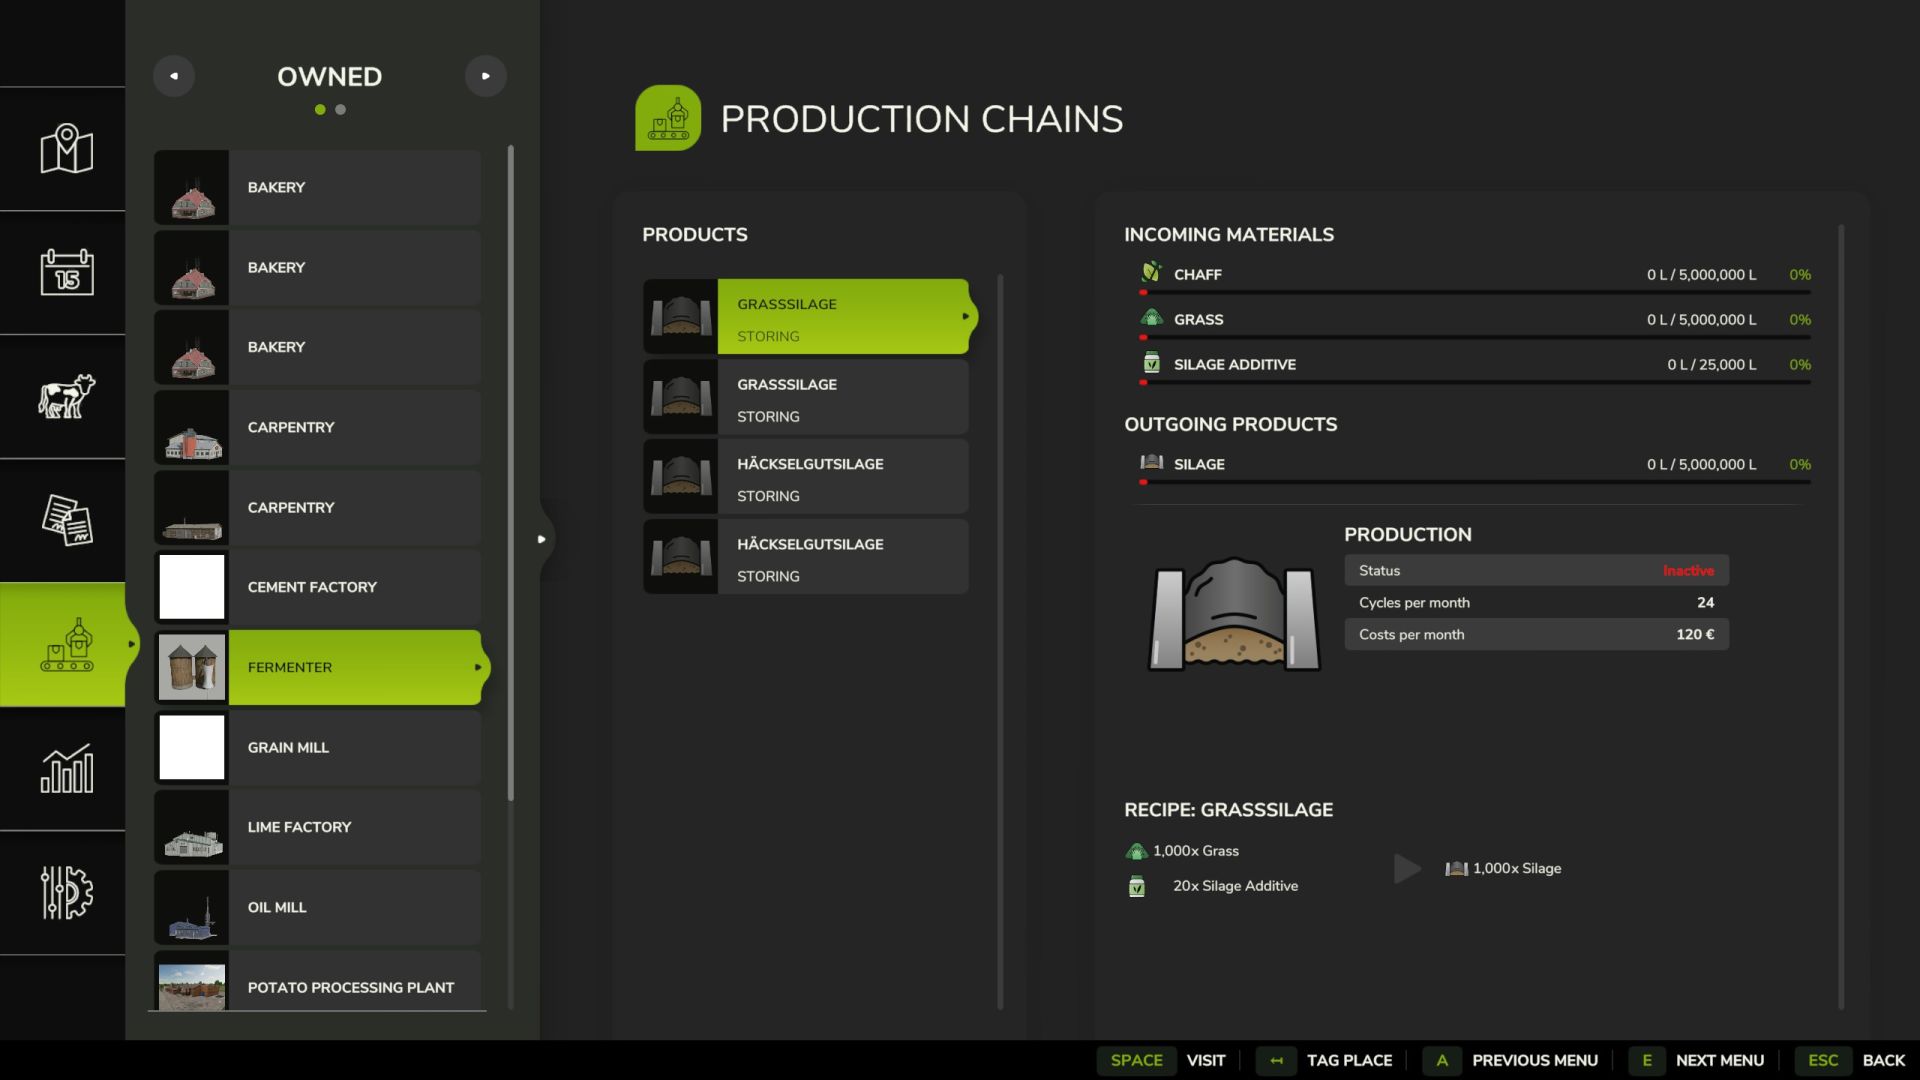Open the map overview sidebar icon
1920x1080 pixels.
(x=66, y=149)
